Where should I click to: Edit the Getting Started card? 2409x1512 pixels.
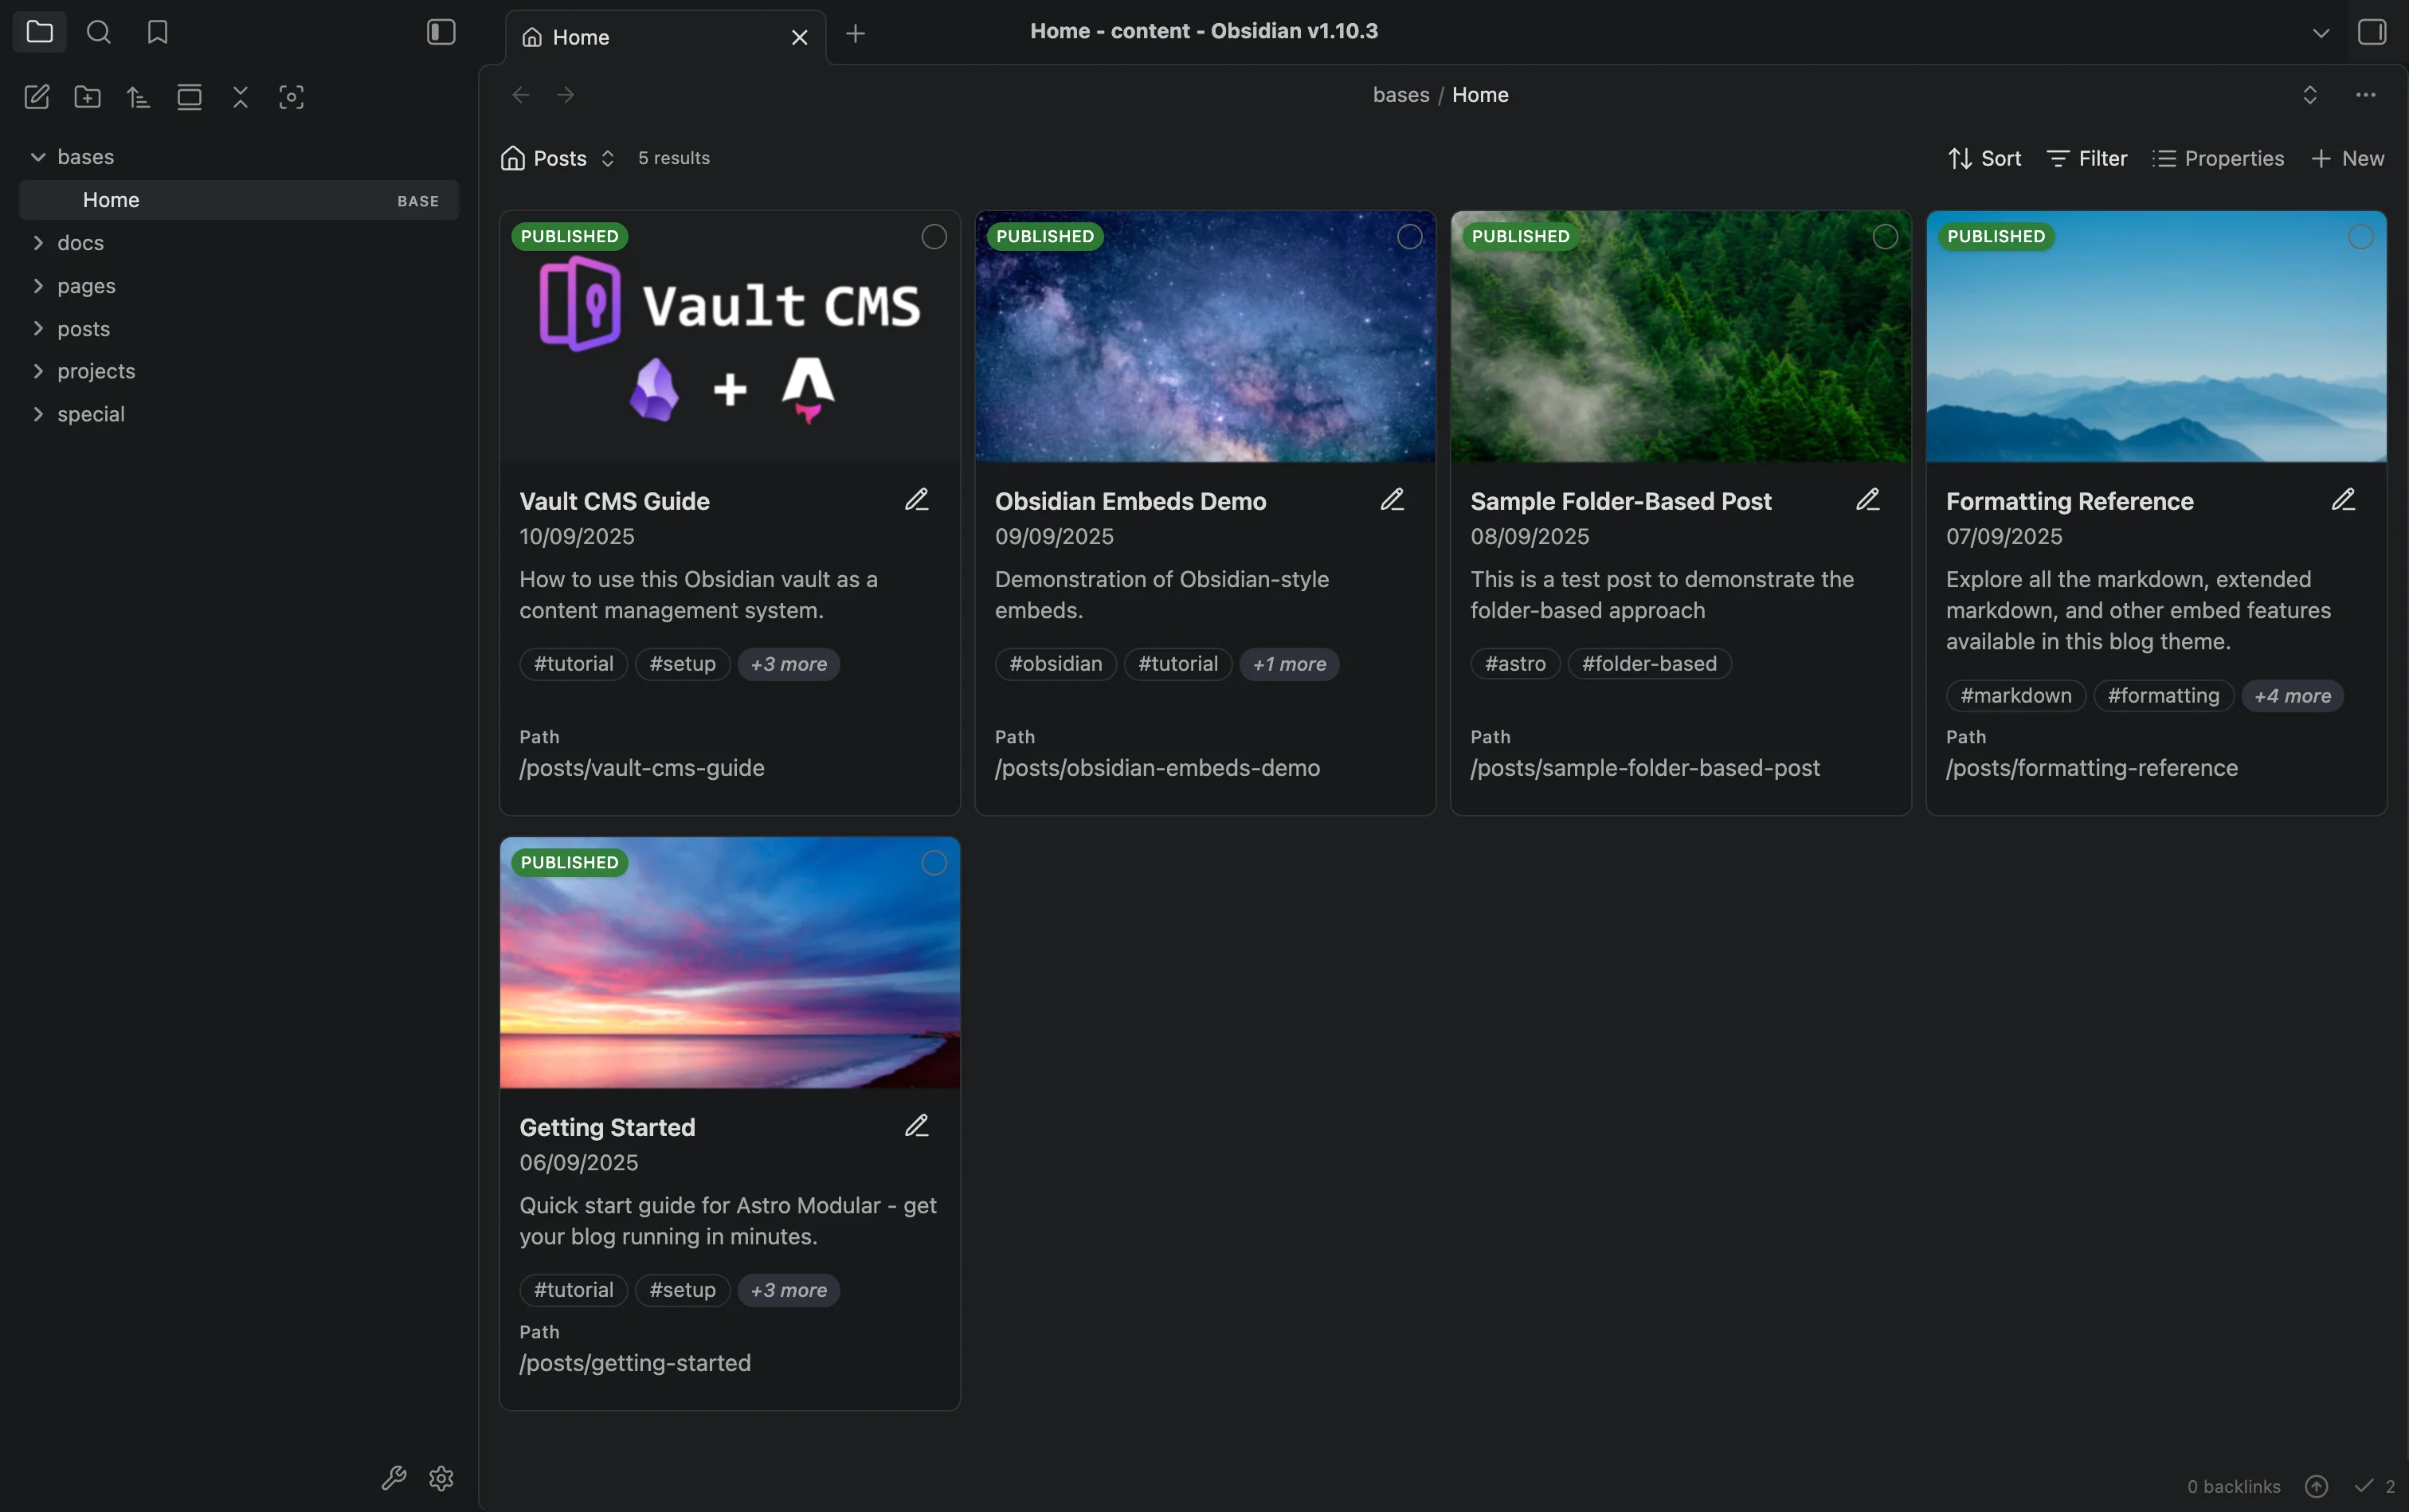917,1126
